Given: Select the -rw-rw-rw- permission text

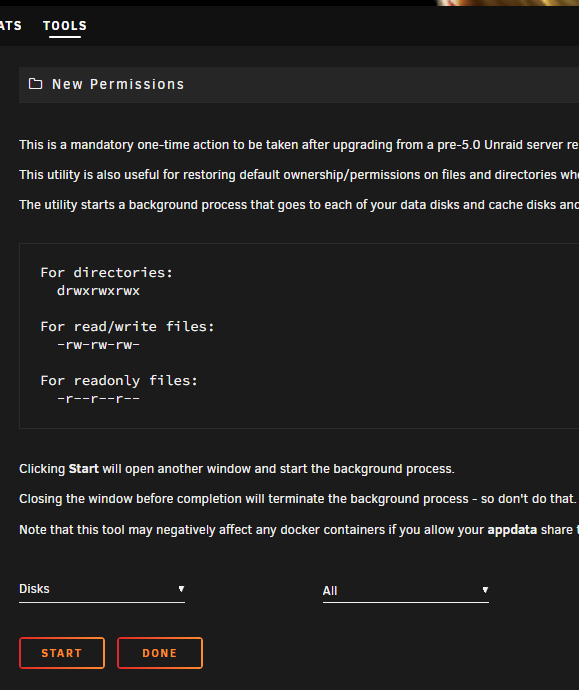Looking at the screenshot, I should pos(98,345).
